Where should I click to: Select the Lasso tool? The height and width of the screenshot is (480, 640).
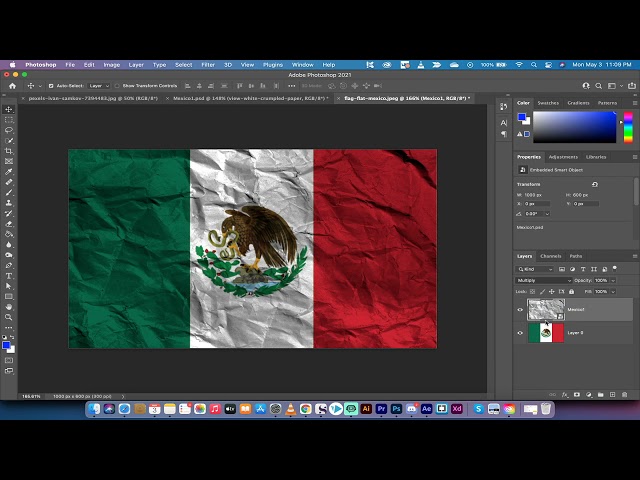click(x=9, y=130)
